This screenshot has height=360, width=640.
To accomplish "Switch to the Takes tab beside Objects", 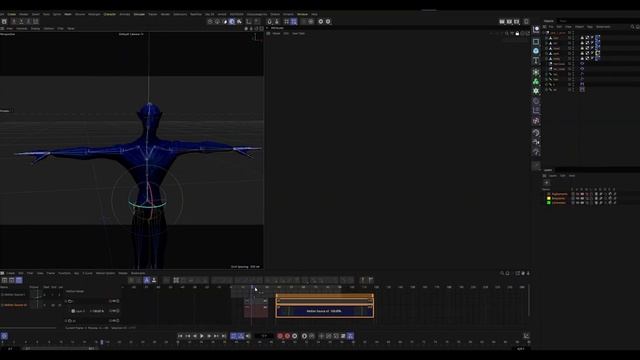I will tap(563, 21).
